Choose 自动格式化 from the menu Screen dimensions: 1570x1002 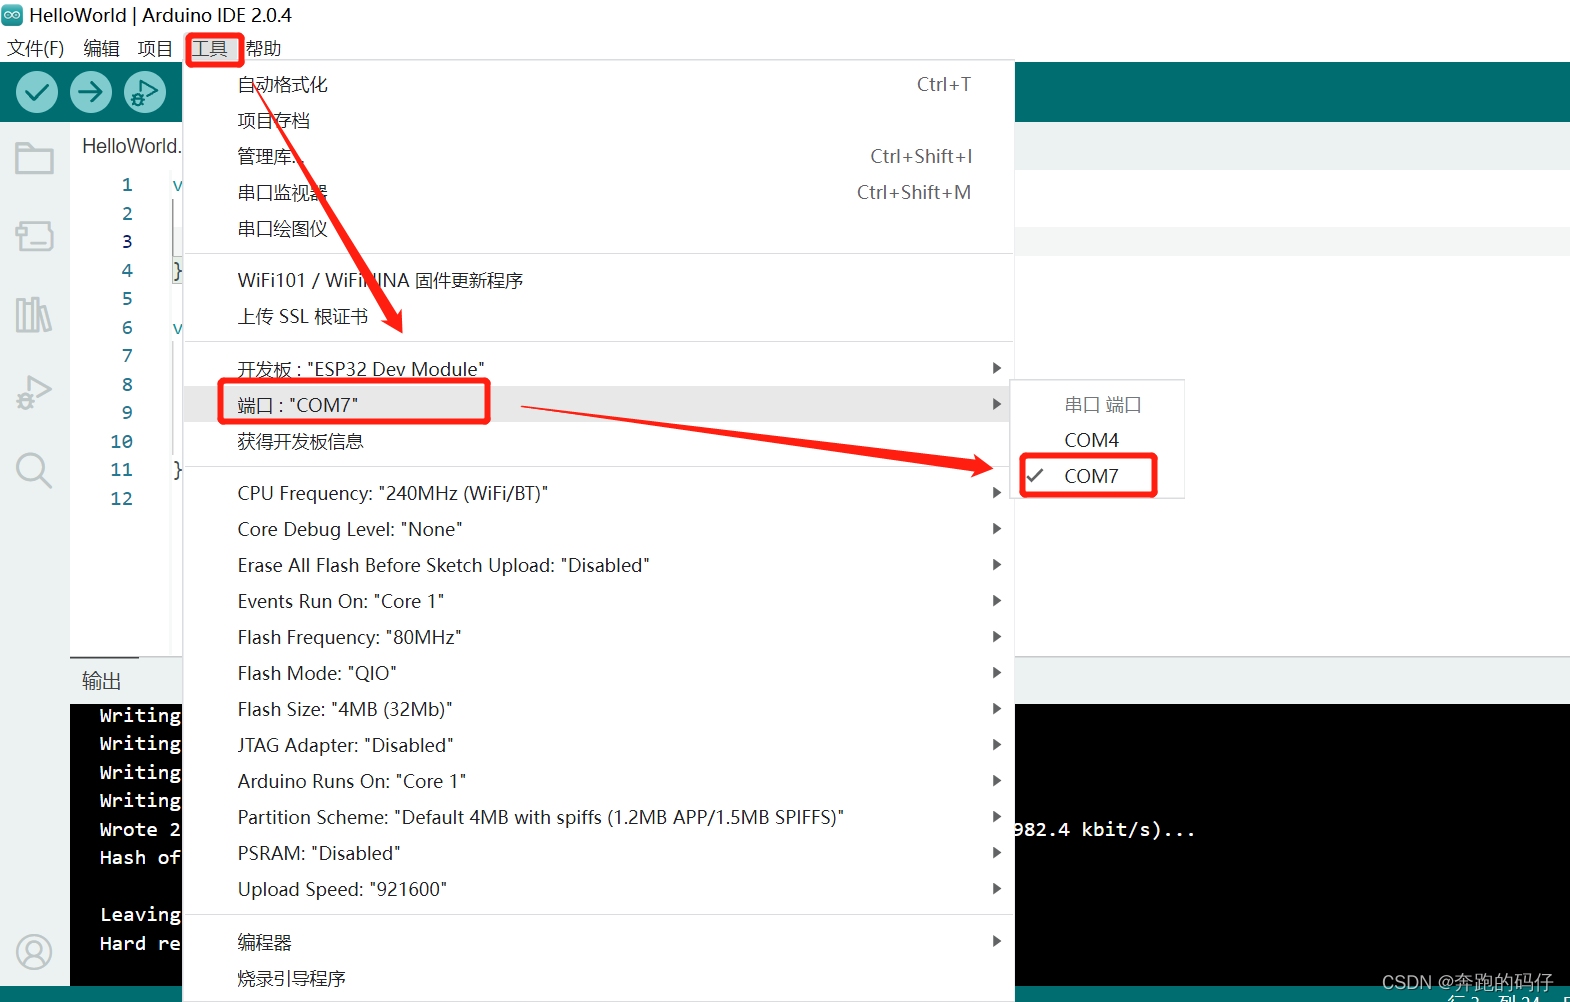(x=598, y=85)
